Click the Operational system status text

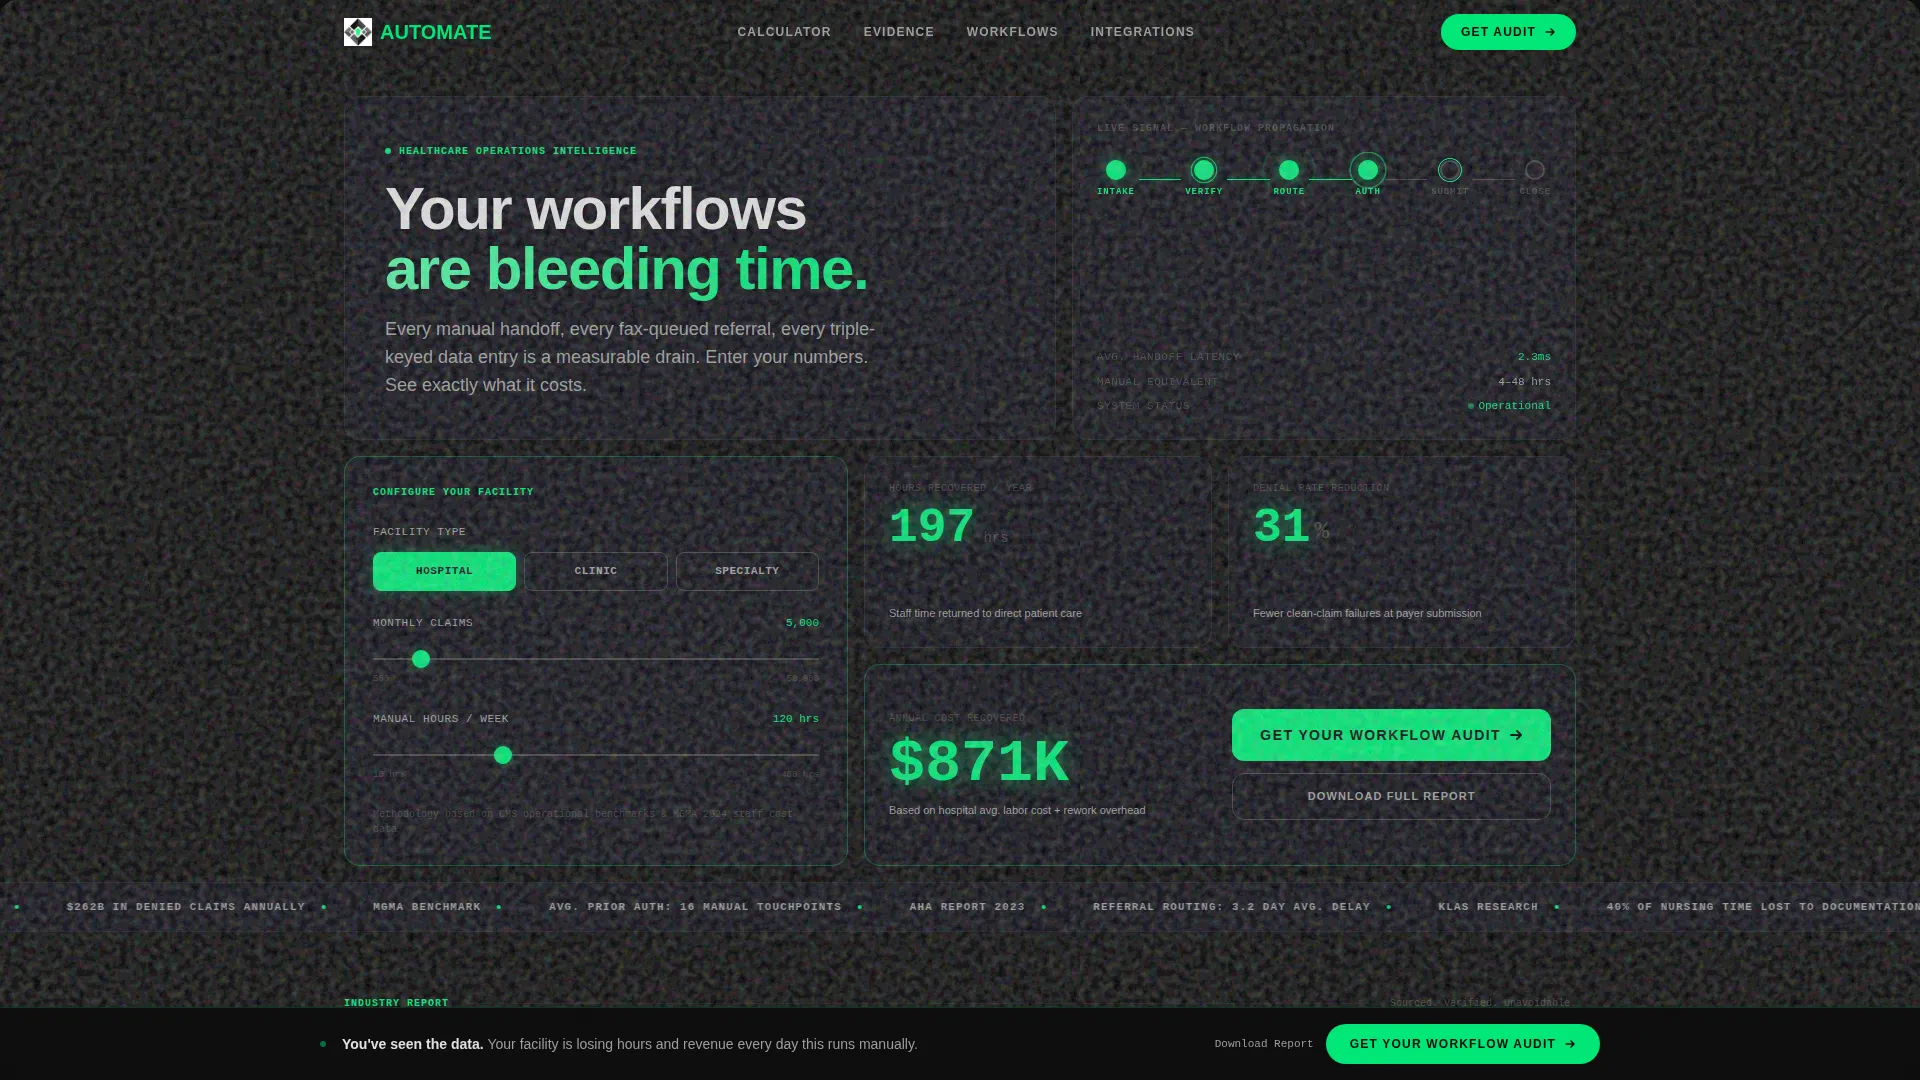tap(1514, 406)
